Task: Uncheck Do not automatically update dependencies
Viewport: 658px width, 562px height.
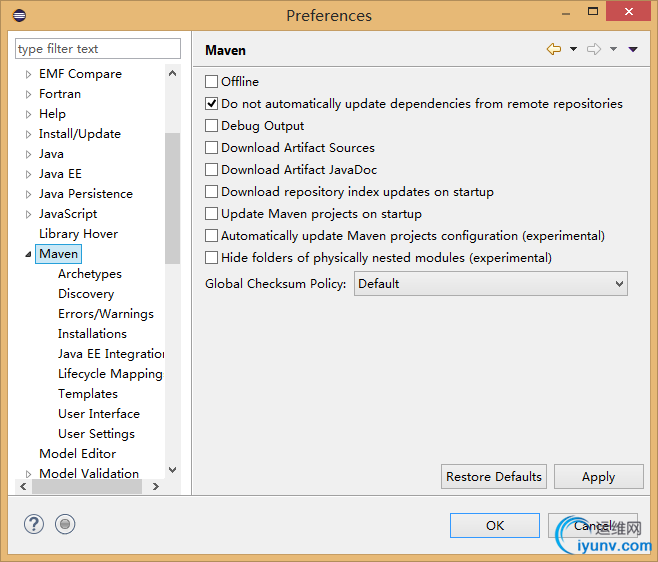Action: [212, 104]
